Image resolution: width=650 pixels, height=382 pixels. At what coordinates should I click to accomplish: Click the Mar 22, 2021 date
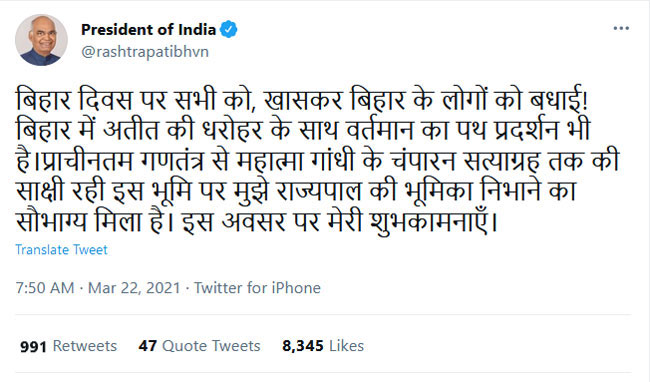(x=134, y=288)
